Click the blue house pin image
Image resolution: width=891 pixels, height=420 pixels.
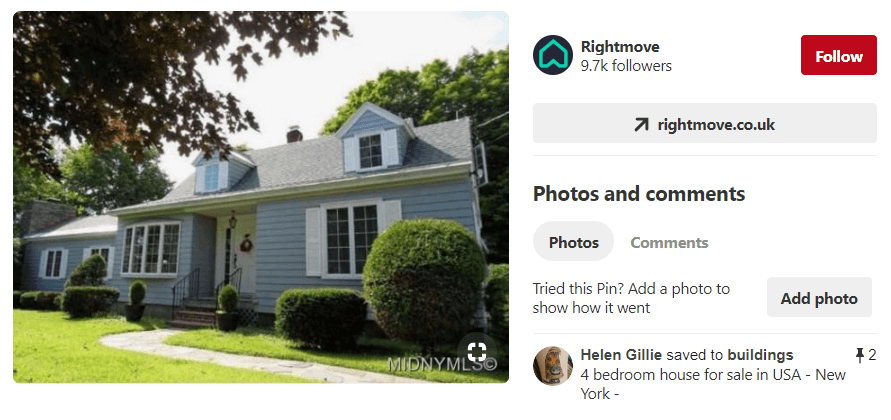261,197
